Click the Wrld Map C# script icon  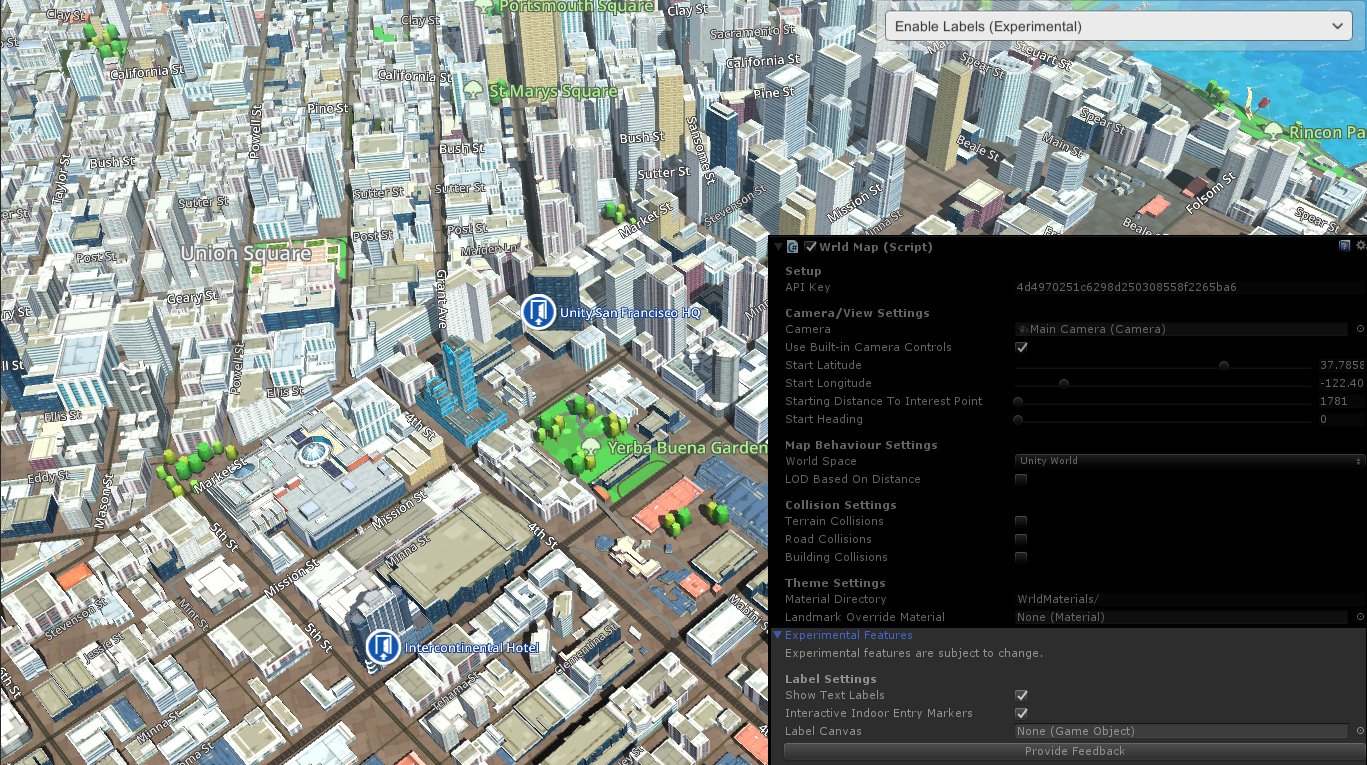[793, 247]
